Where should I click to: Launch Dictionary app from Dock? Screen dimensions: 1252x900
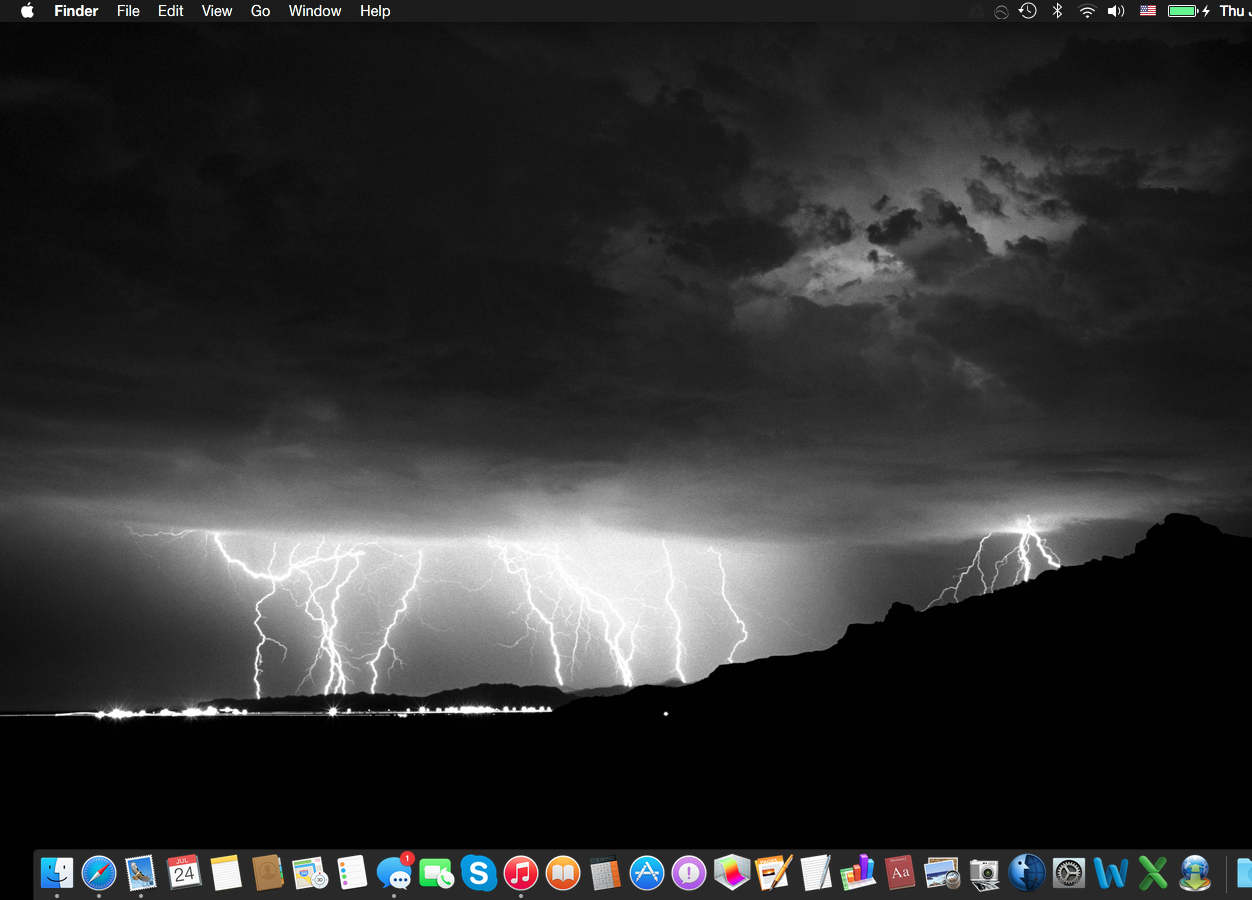pyautogui.click(x=900, y=873)
